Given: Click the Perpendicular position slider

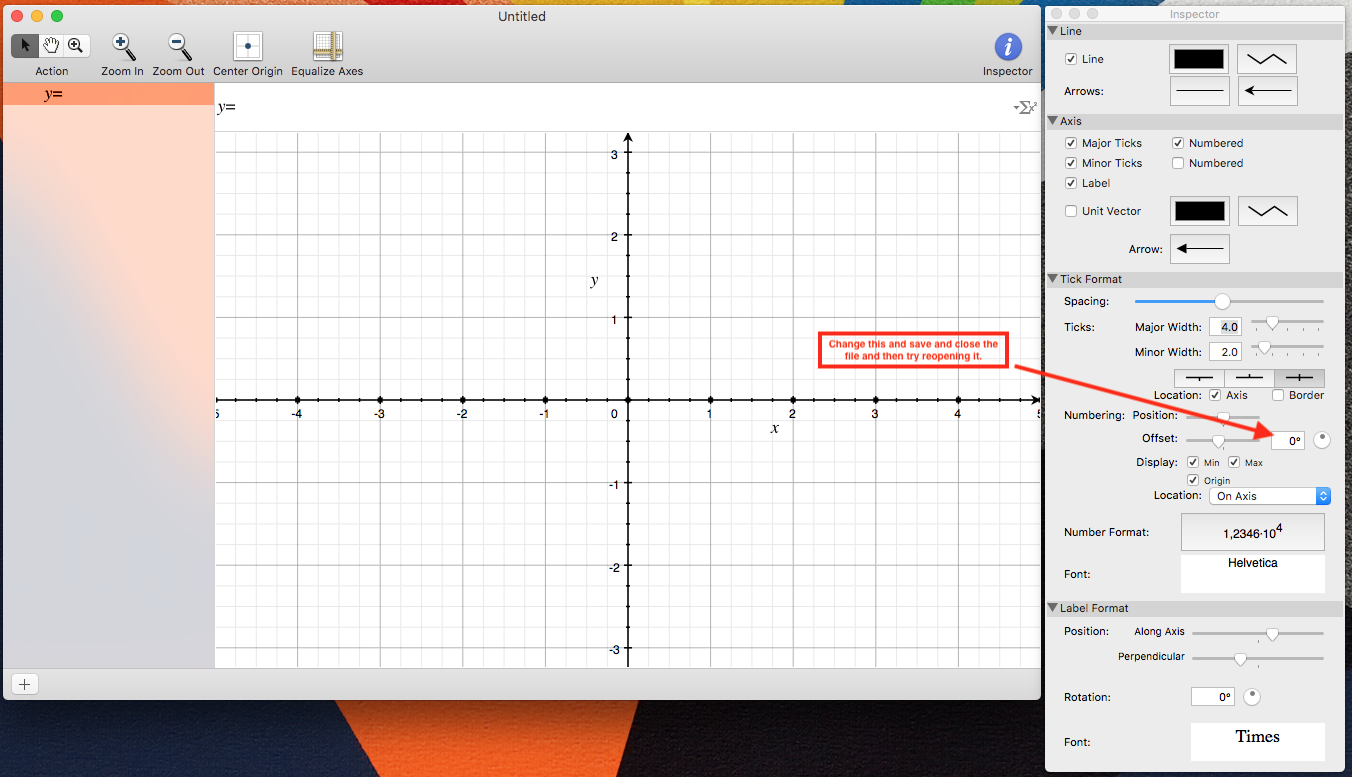Looking at the screenshot, I should [1258, 659].
